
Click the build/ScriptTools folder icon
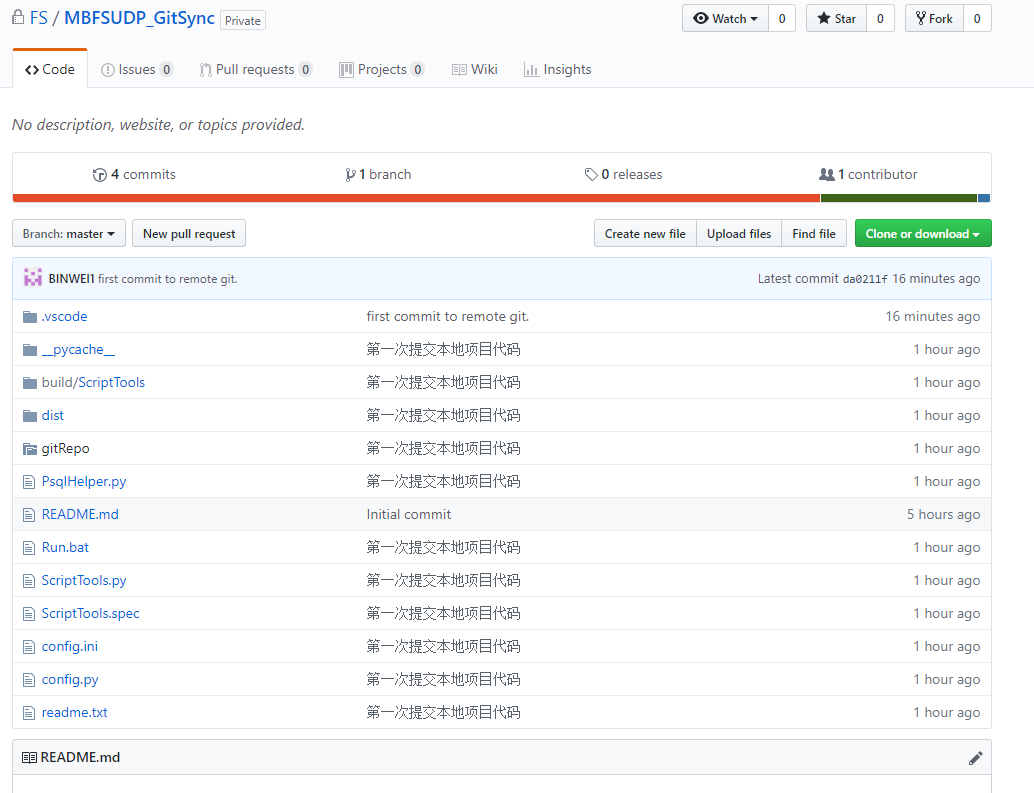point(30,383)
